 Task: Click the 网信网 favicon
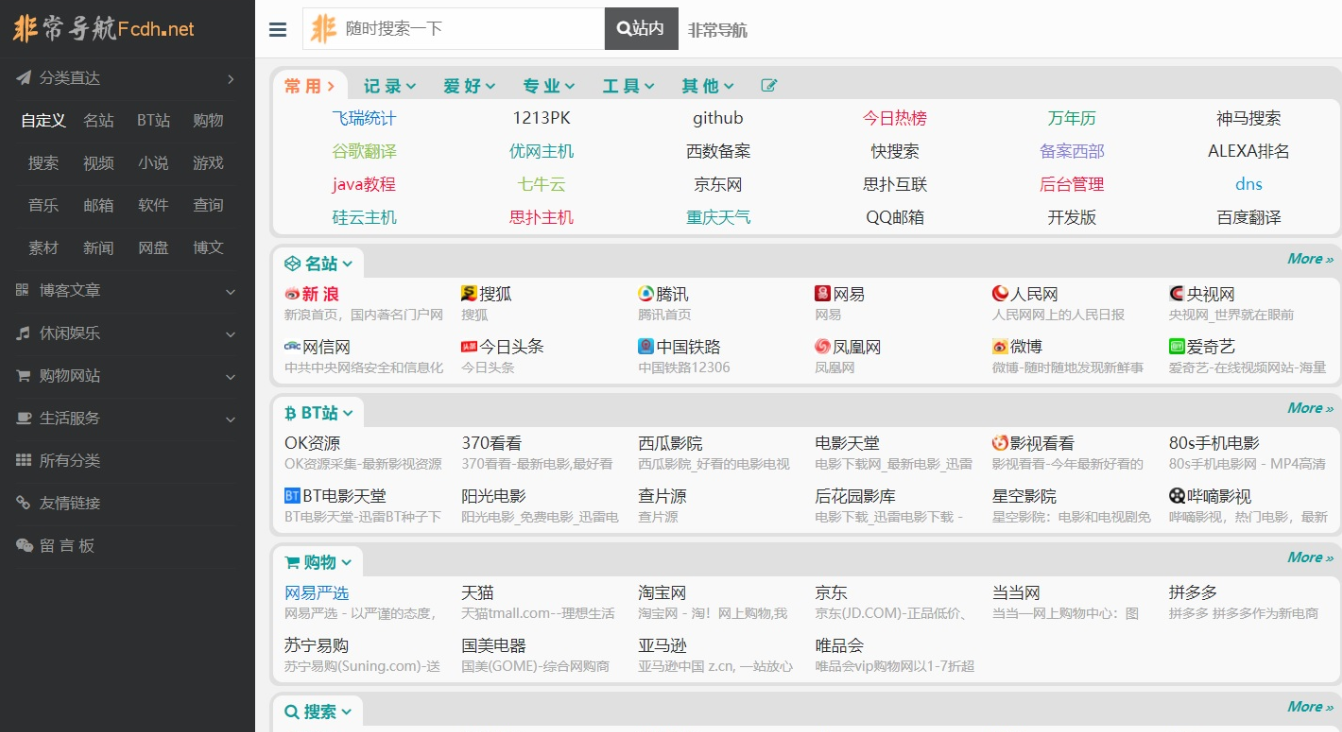tap(292, 346)
